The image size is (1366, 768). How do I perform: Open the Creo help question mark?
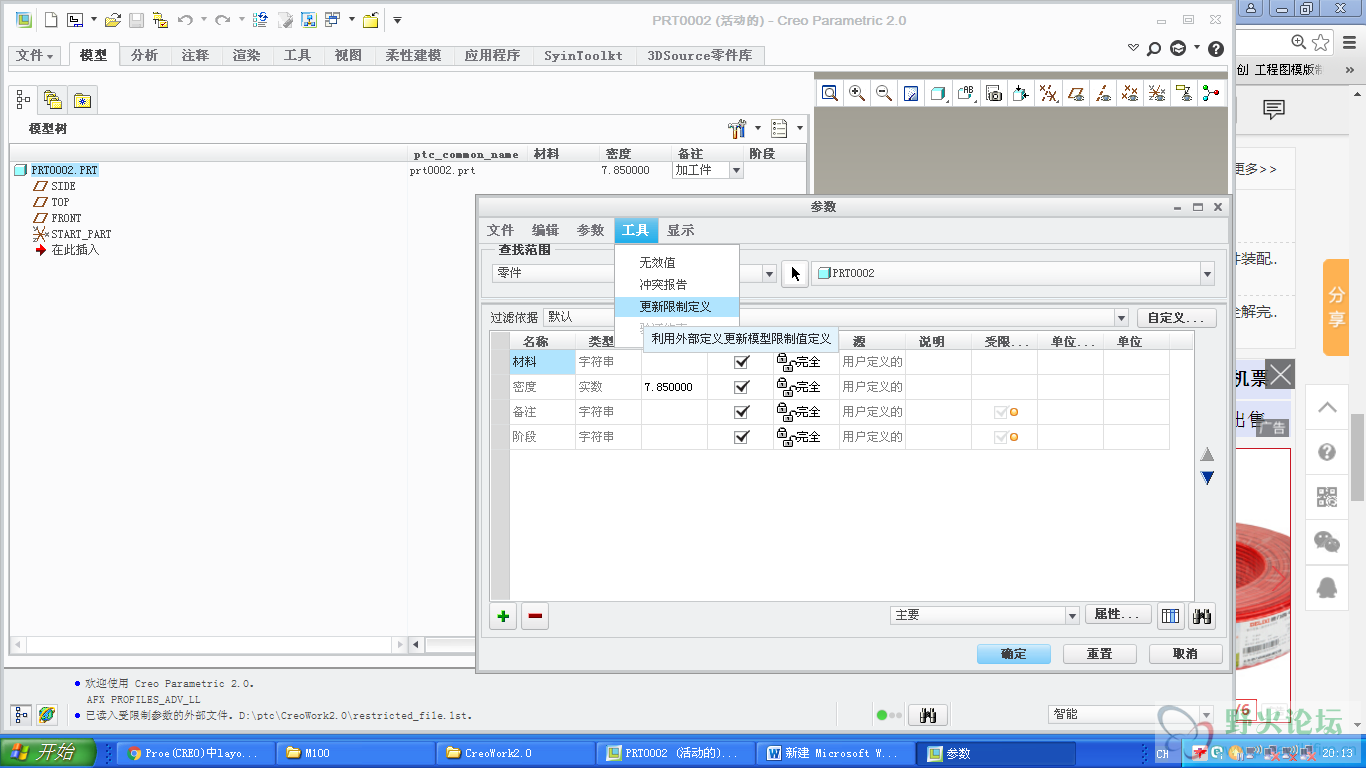[1216, 48]
